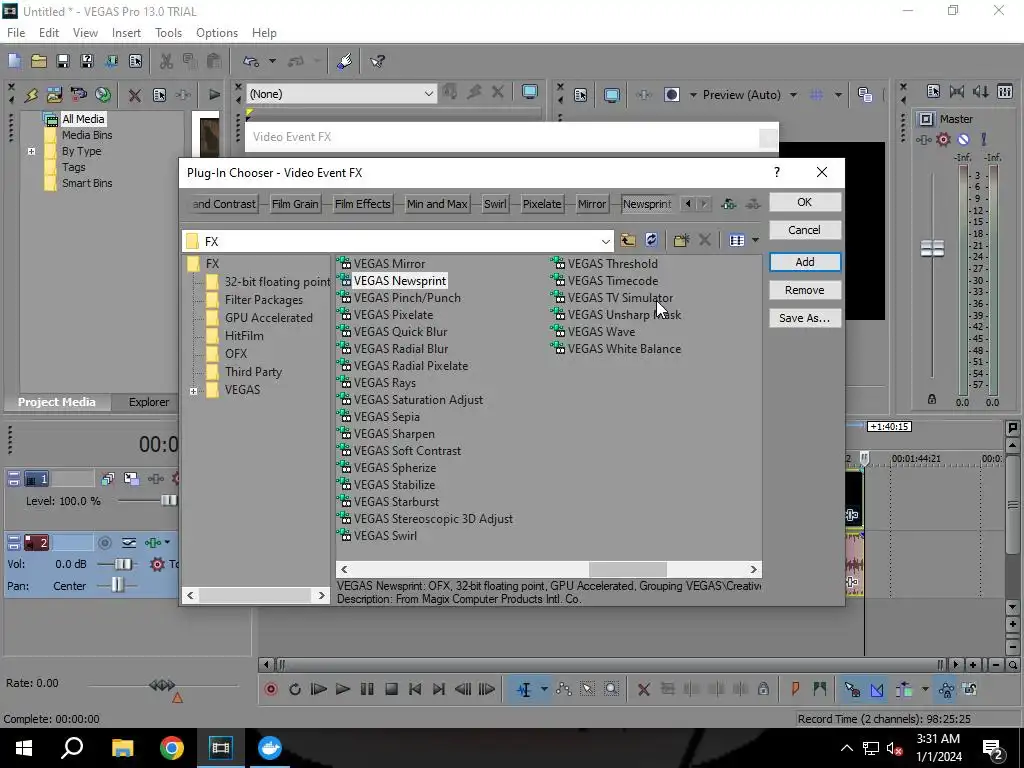1024x768 pixels.
Task: Open the File menu
Action: (x=16, y=33)
